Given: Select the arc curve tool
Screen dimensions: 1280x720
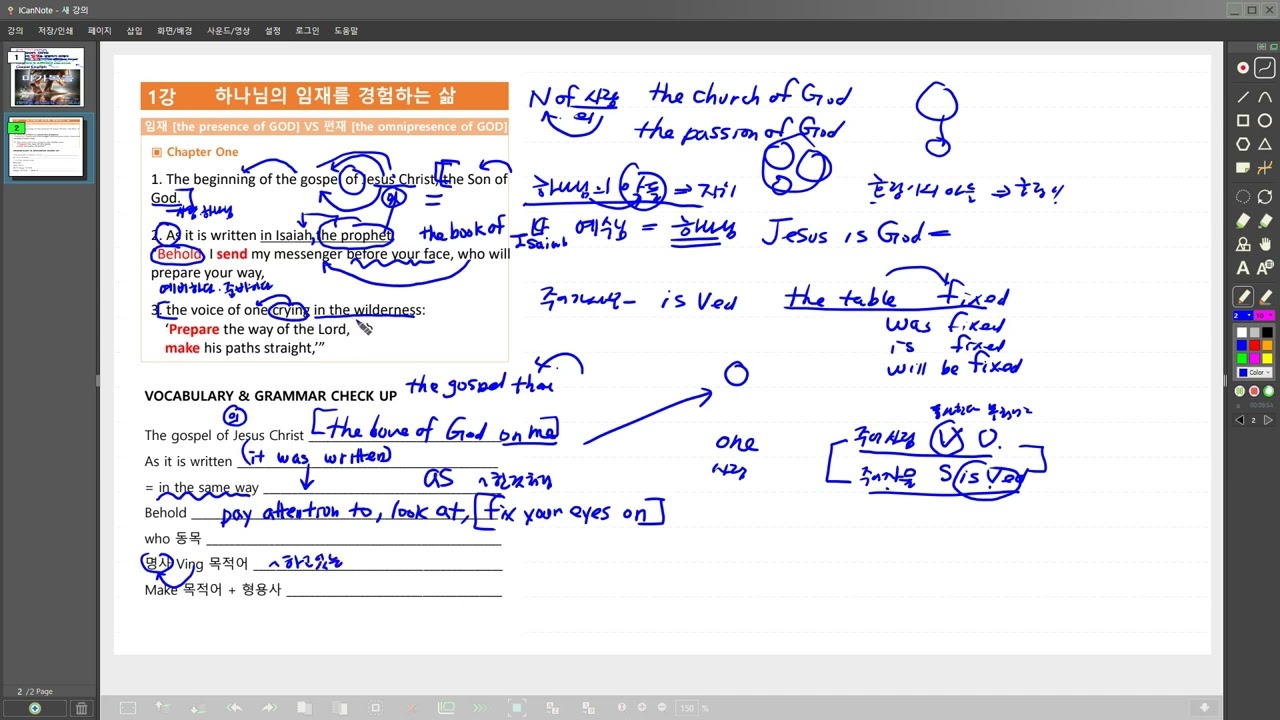Looking at the screenshot, I should (x=1265, y=97).
